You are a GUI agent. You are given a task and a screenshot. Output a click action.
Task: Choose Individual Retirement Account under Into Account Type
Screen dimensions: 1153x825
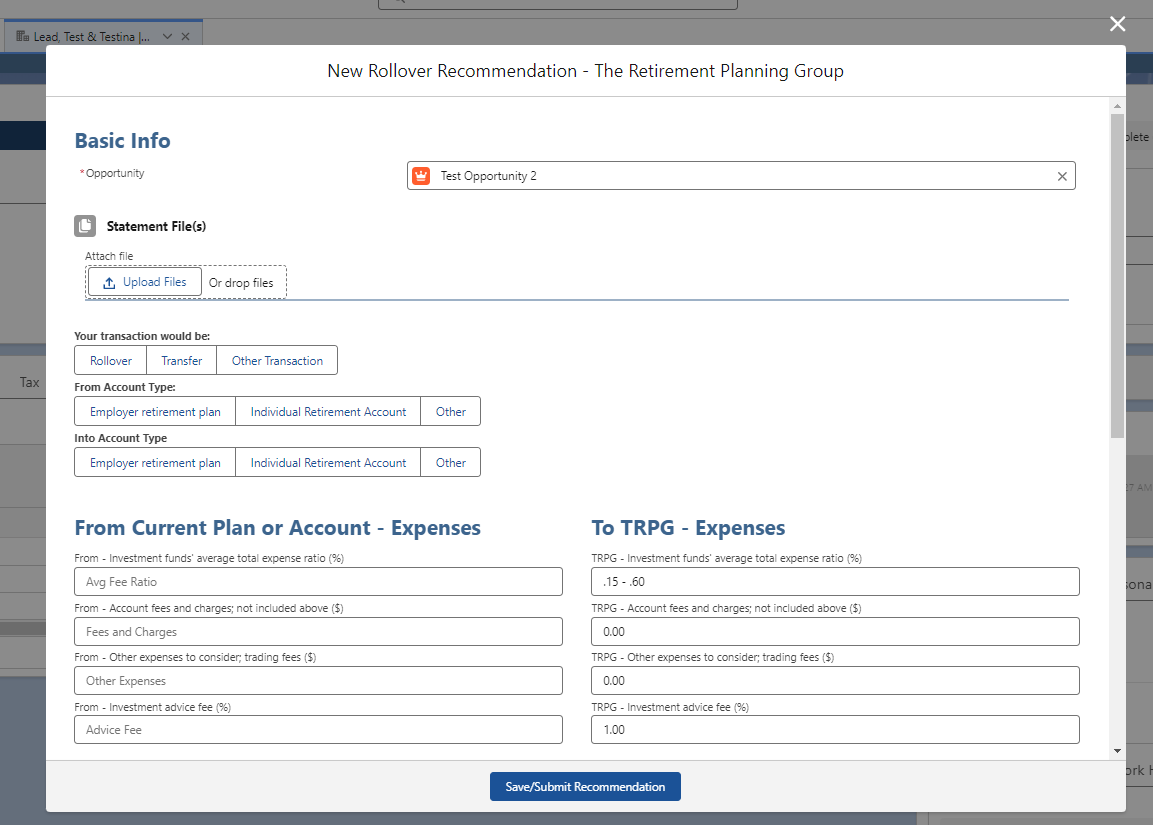tap(328, 462)
